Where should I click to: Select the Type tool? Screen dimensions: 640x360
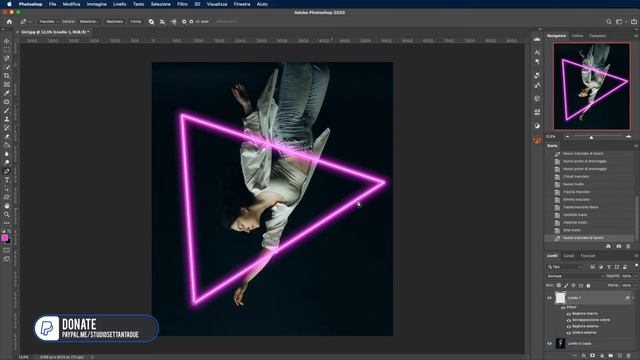(x=7, y=180)
